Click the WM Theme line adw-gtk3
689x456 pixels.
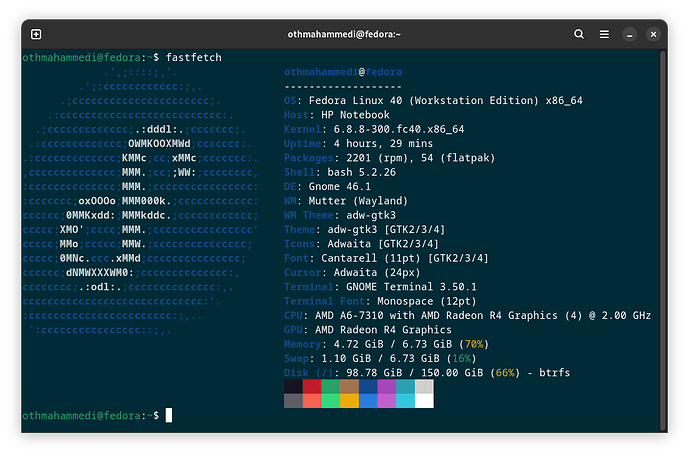pos(340,215)
